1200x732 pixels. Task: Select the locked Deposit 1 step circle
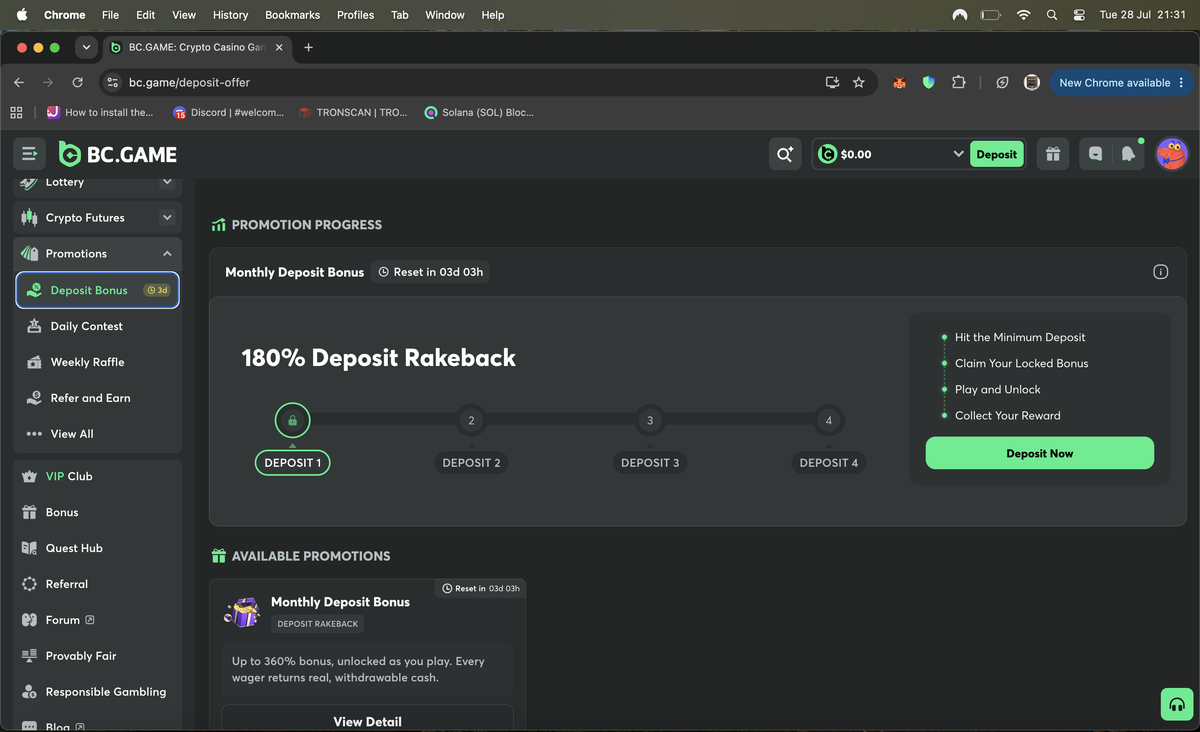(292, 421)
